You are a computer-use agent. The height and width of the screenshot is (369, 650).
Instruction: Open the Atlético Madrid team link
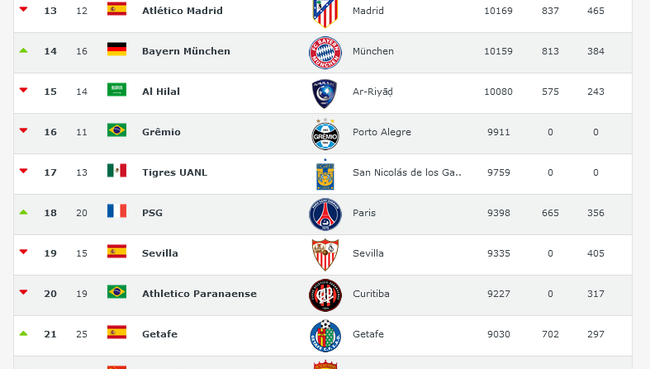(182, 11)
